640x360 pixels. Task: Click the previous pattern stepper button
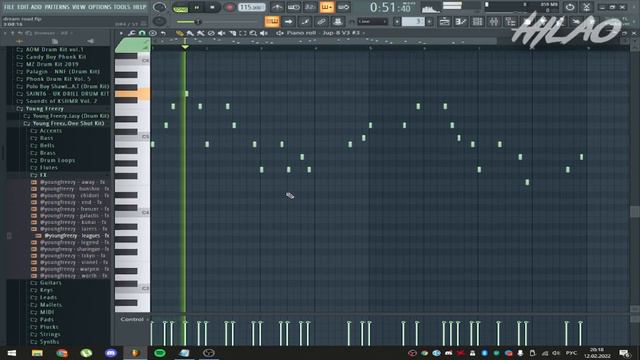(397, 22)
